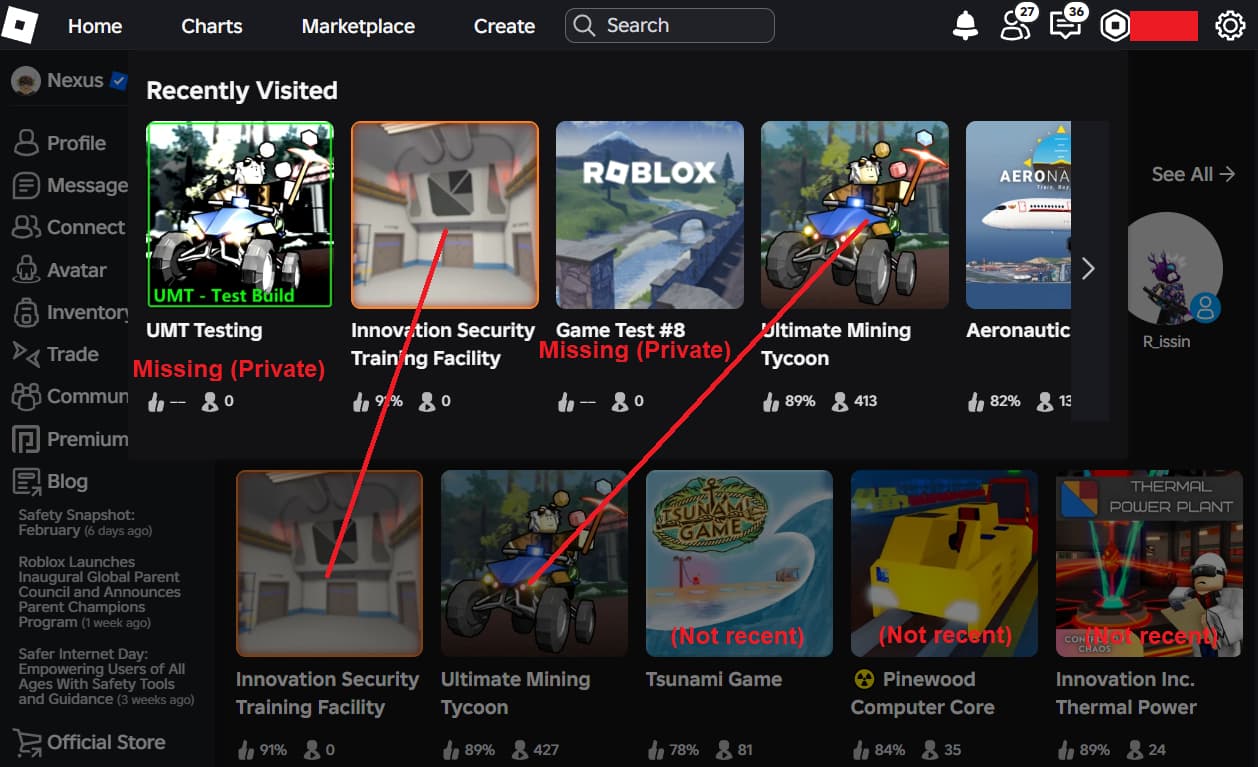Click the R_issin name label

(x=1166, y=341)
